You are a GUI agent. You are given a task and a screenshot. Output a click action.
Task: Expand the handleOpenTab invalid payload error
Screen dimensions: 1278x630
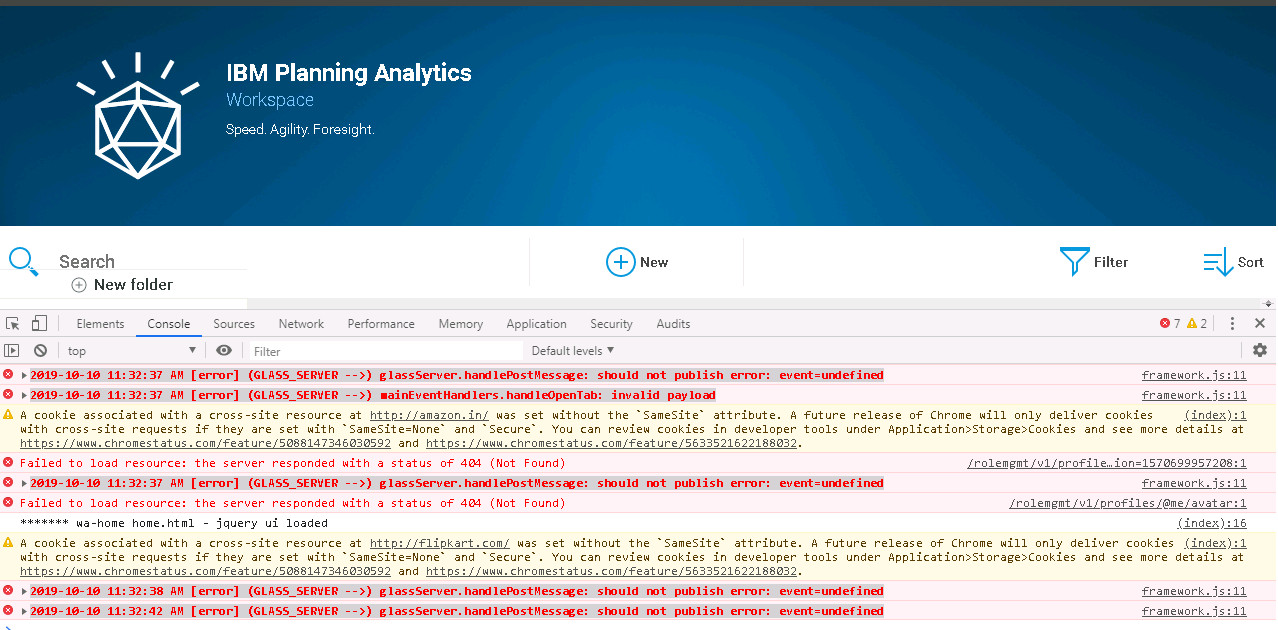click(24, 395)
